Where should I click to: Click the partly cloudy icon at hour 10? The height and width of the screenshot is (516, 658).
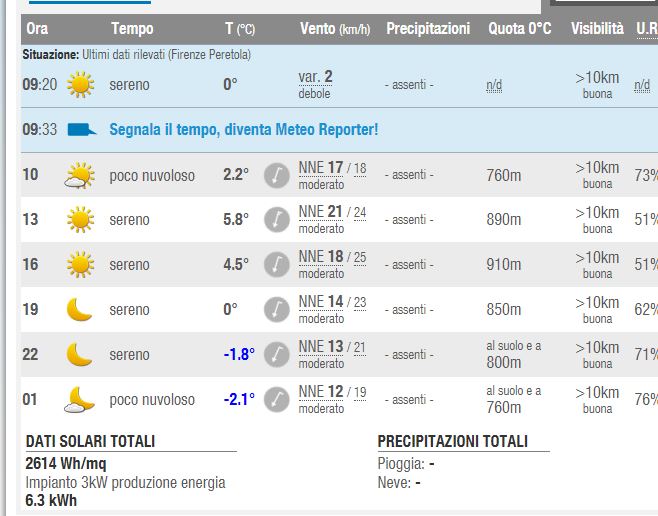[79, 176]
